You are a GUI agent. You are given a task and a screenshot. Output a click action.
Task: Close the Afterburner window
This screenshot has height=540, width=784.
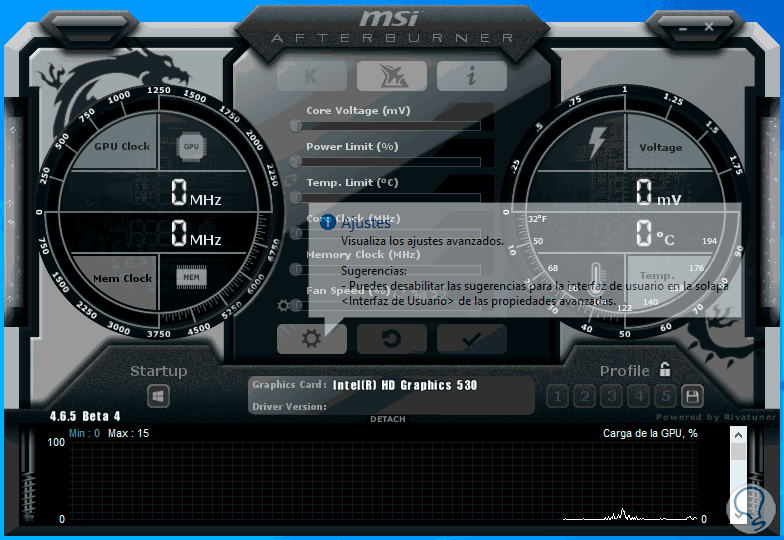(x=708, y=26)
